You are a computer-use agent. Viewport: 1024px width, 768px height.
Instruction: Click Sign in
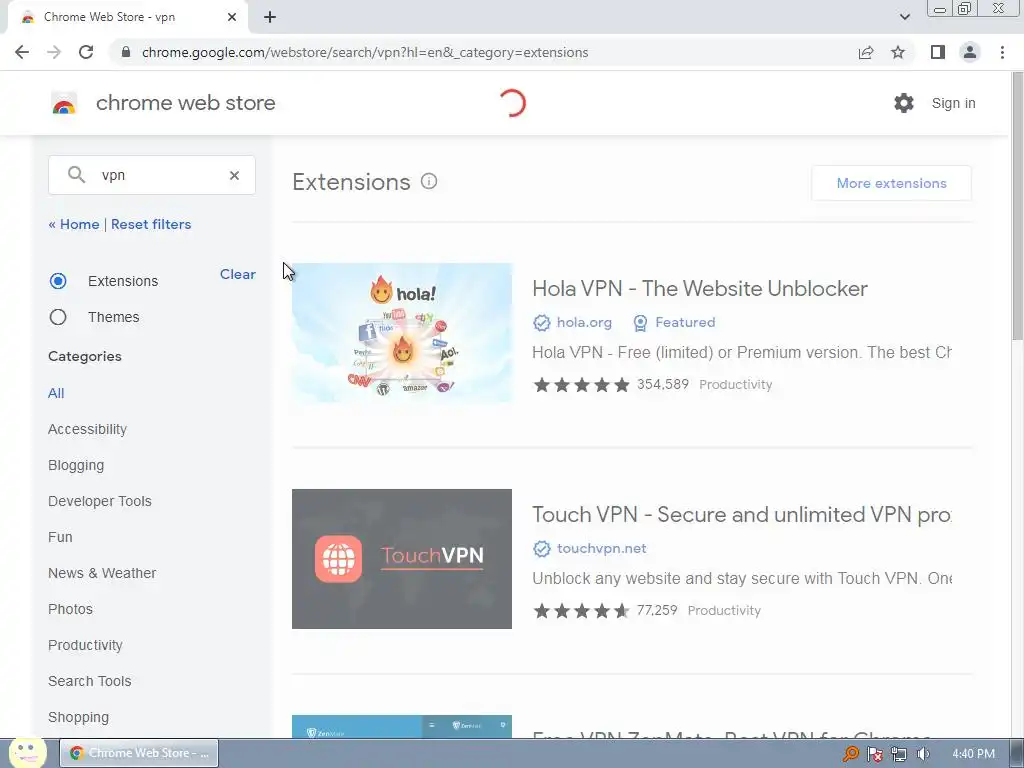click(x=953, y=103)
